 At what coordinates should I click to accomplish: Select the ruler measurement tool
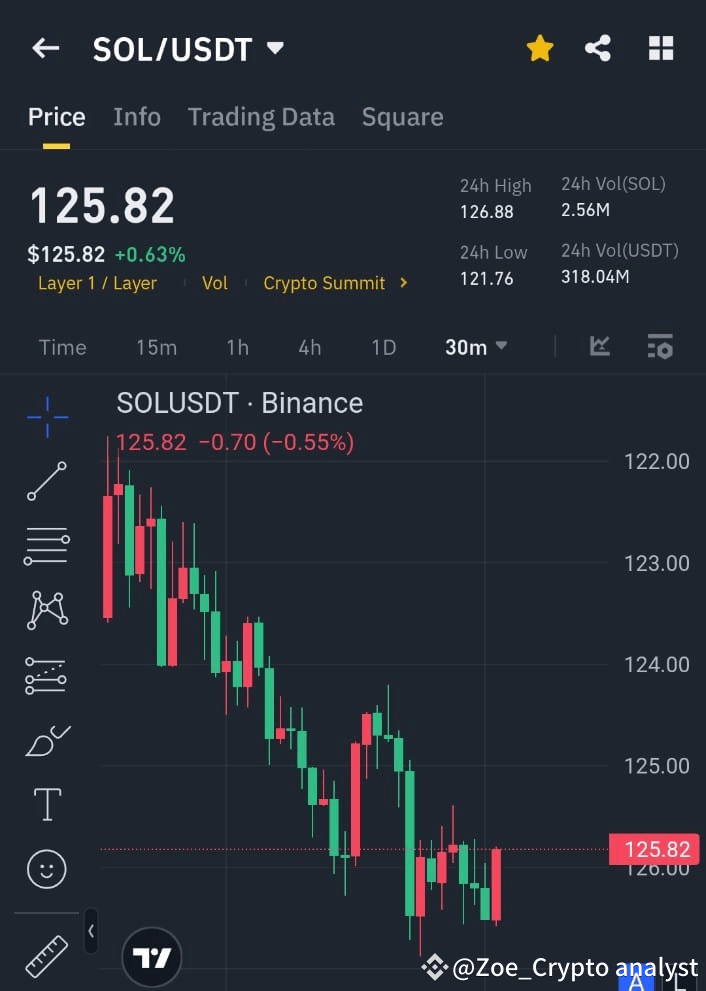[46, 955]
